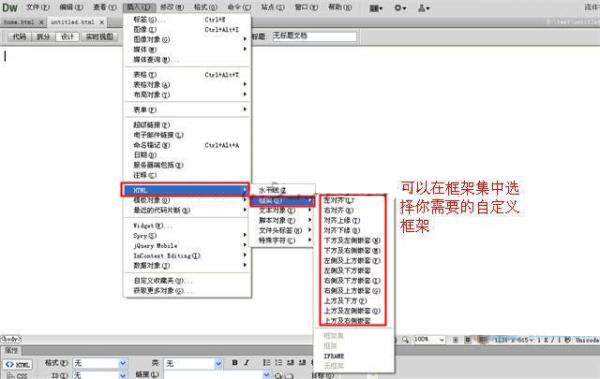The width and height of the screenshot is (600, 379).
Task: Open the 窗口 menu
Action: (x=306, y=7)
